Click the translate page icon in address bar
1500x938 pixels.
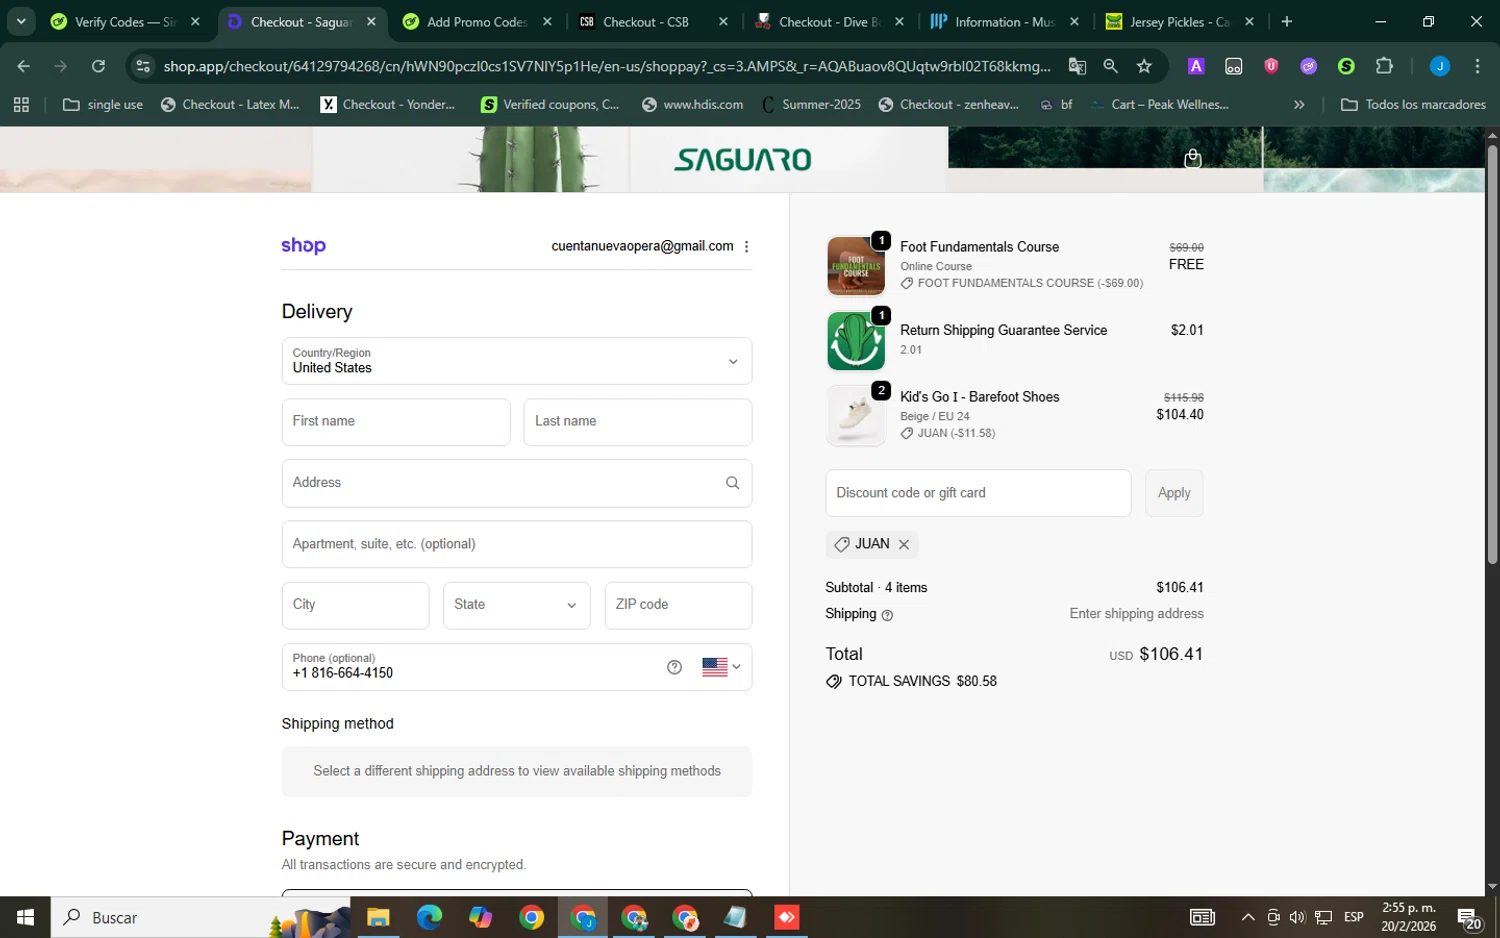pos(1077,66)
